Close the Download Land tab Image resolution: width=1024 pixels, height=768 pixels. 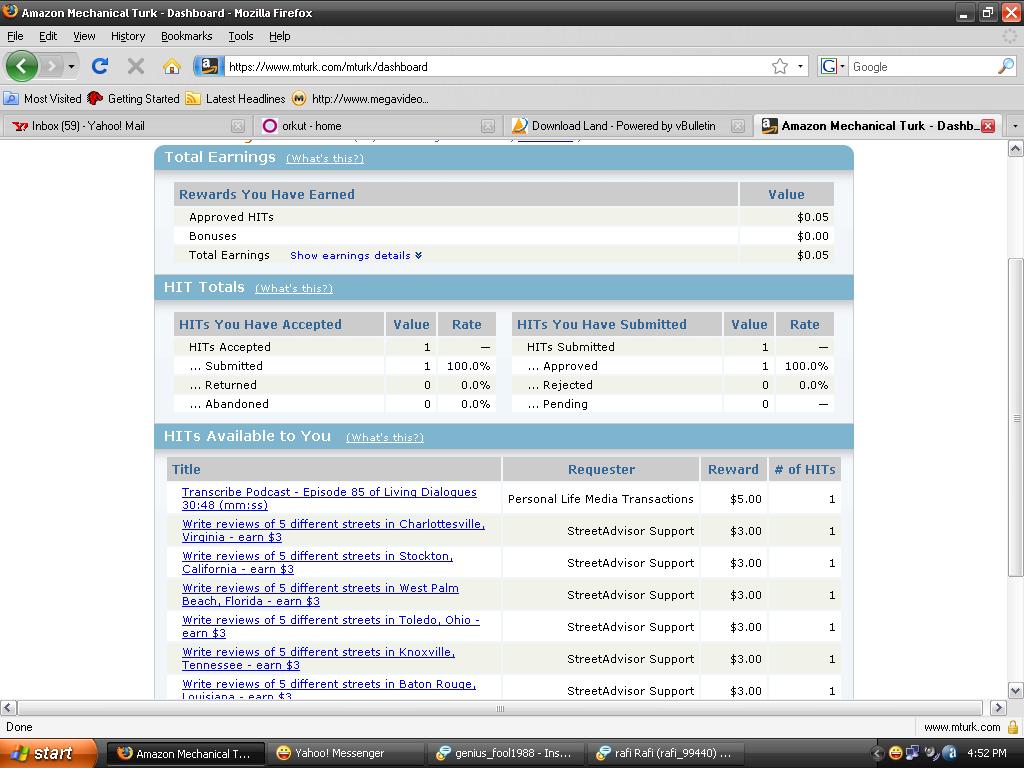tap(738, 125)
